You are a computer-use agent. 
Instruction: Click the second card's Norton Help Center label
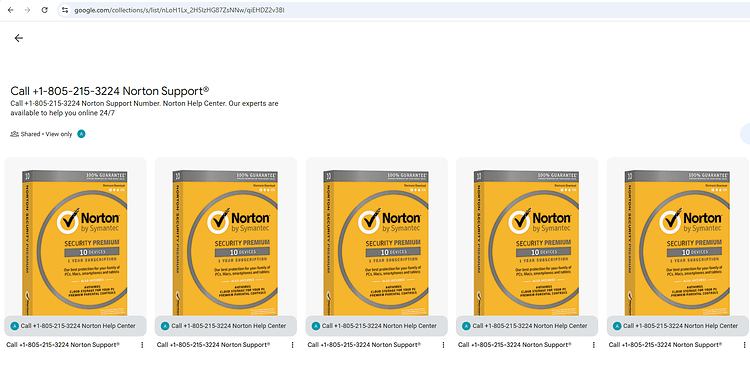(x=229, y=326)
